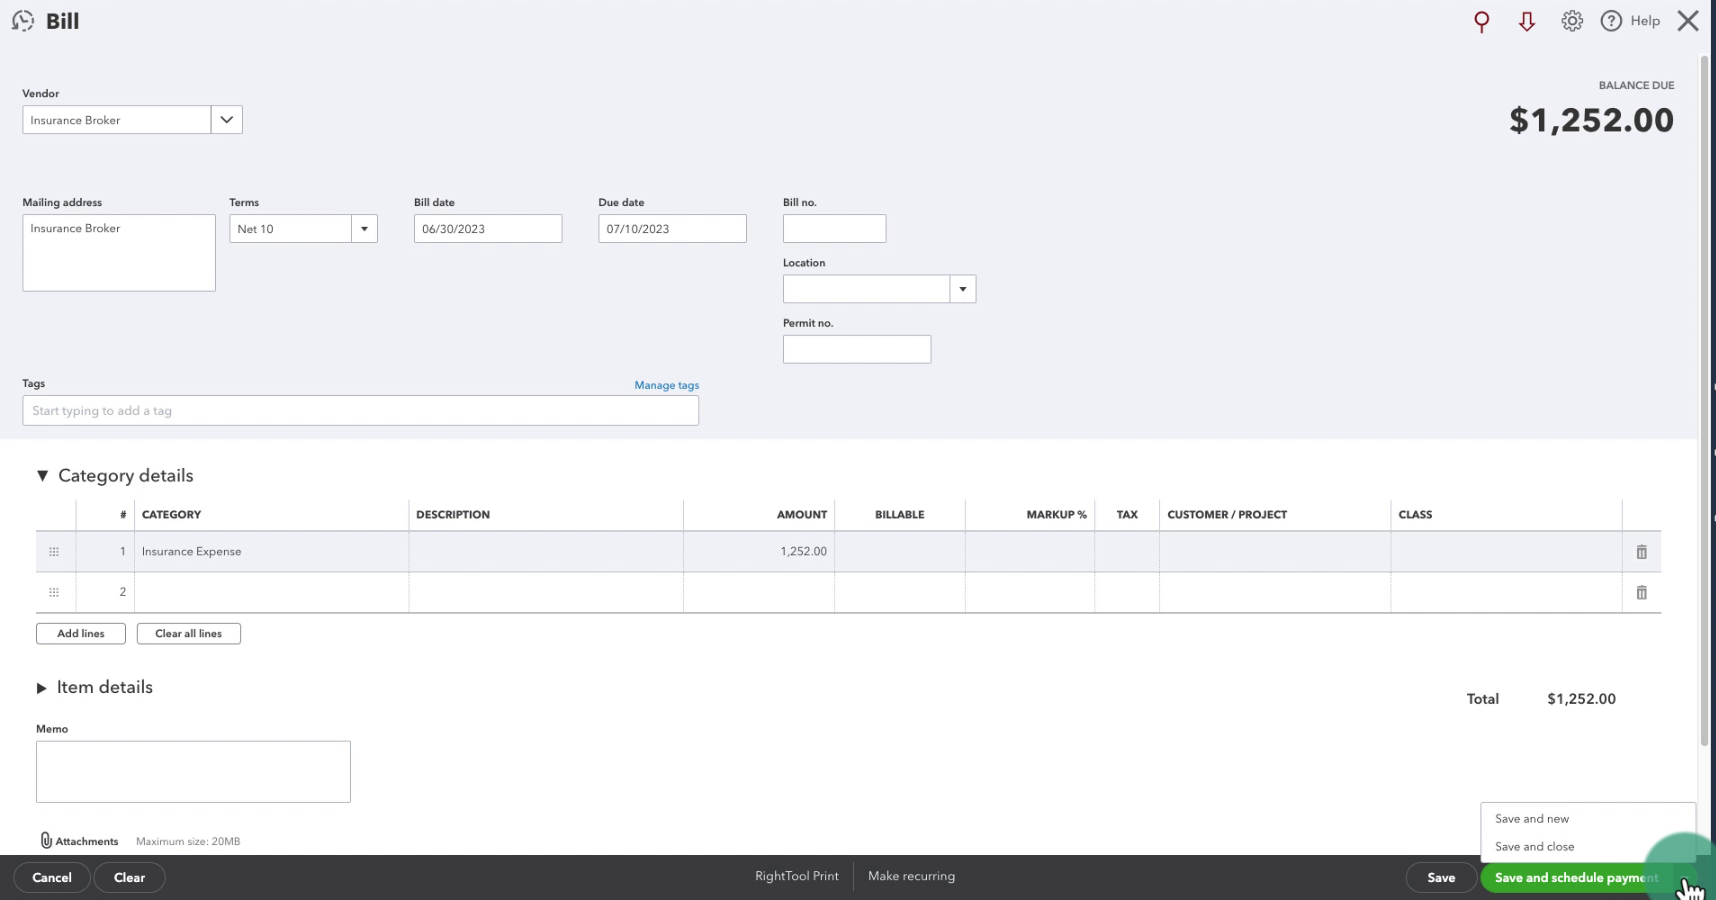Screen dimensions: 1716x900
Task: Select Insurance Expense category cell
Action: (271, 552)
